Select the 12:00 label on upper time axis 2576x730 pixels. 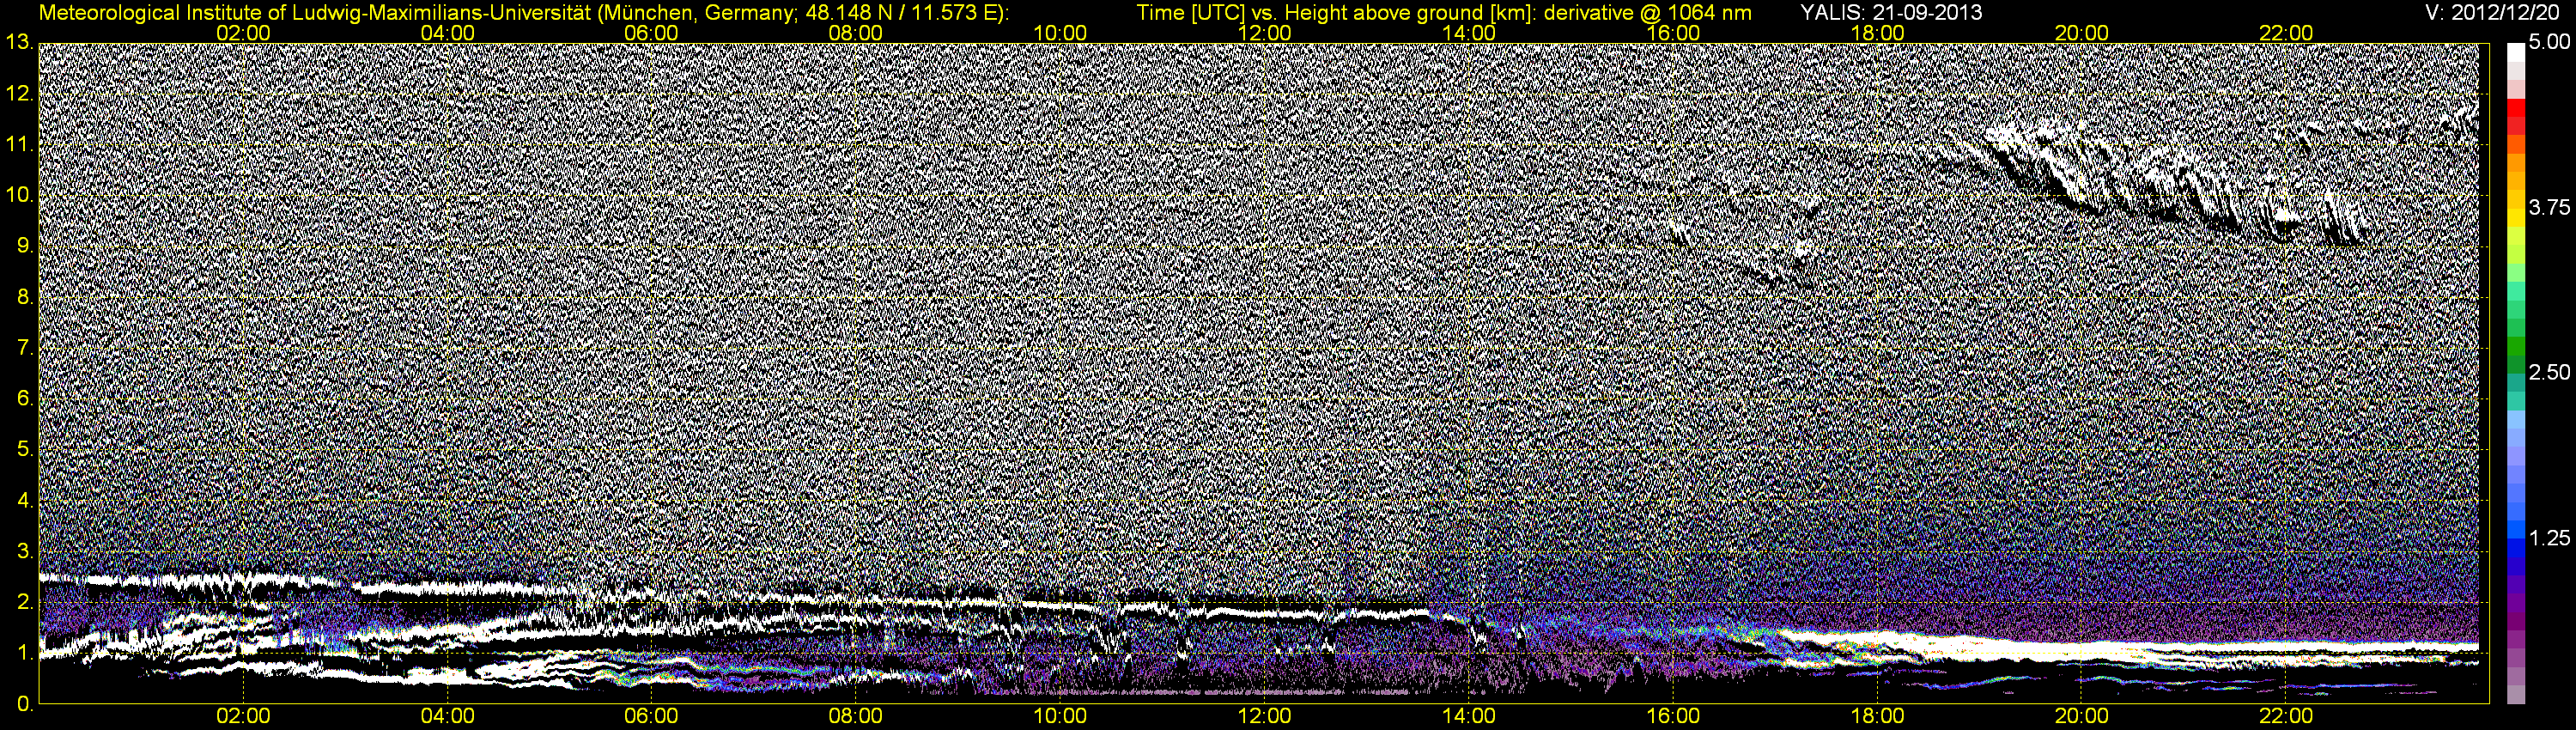click(x=1264, y=33)
